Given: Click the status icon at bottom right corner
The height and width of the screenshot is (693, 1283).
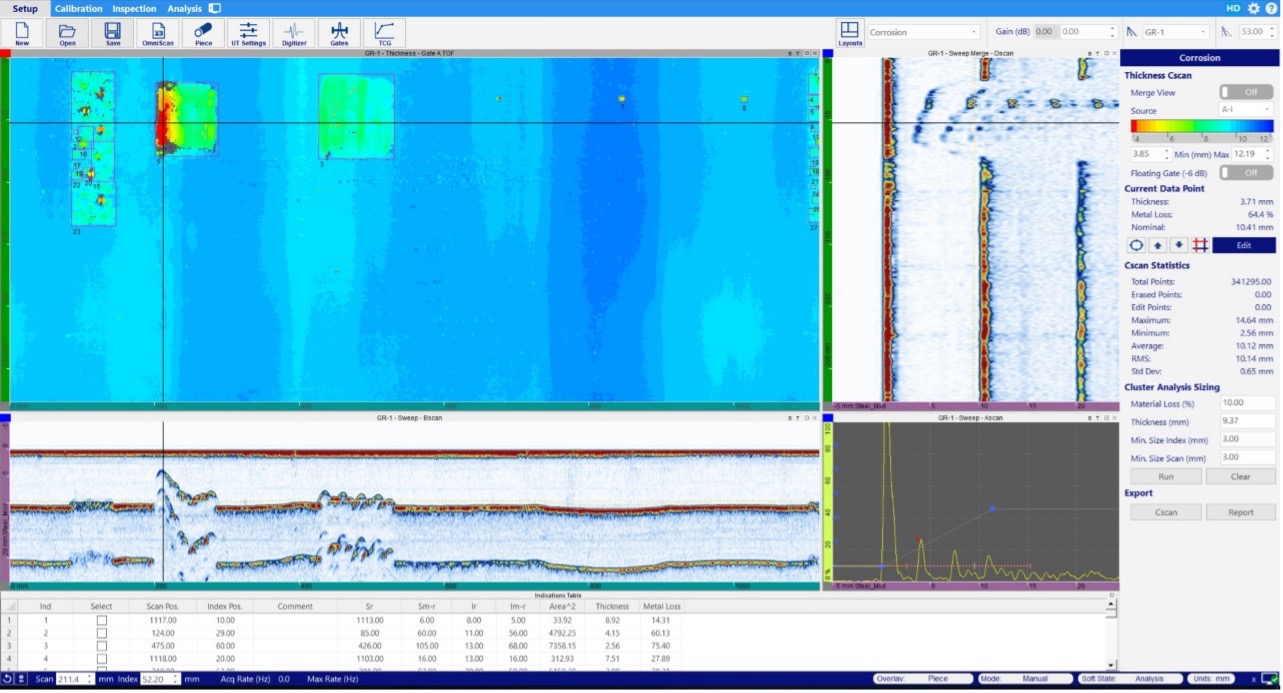Looking at the screenshot, I should [x=1269, y=679].
